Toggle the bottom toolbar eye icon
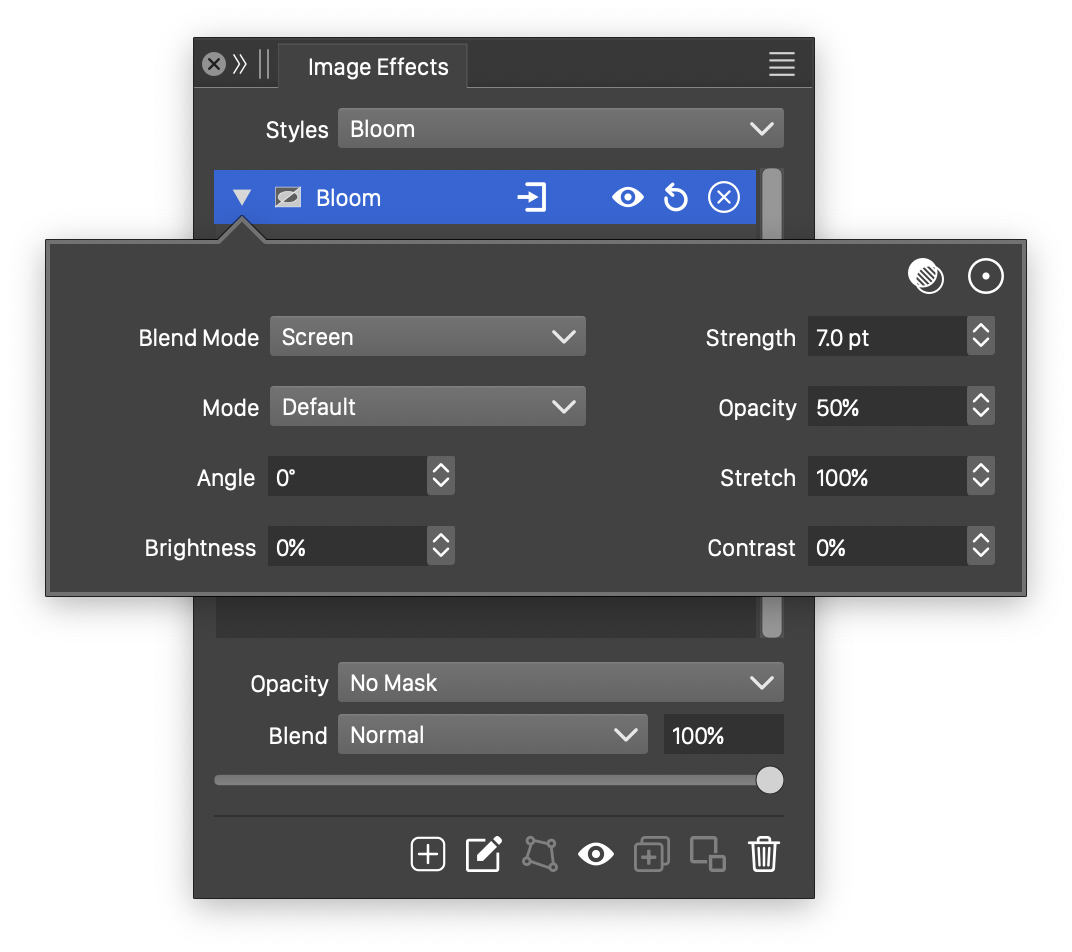 [596, 854]
